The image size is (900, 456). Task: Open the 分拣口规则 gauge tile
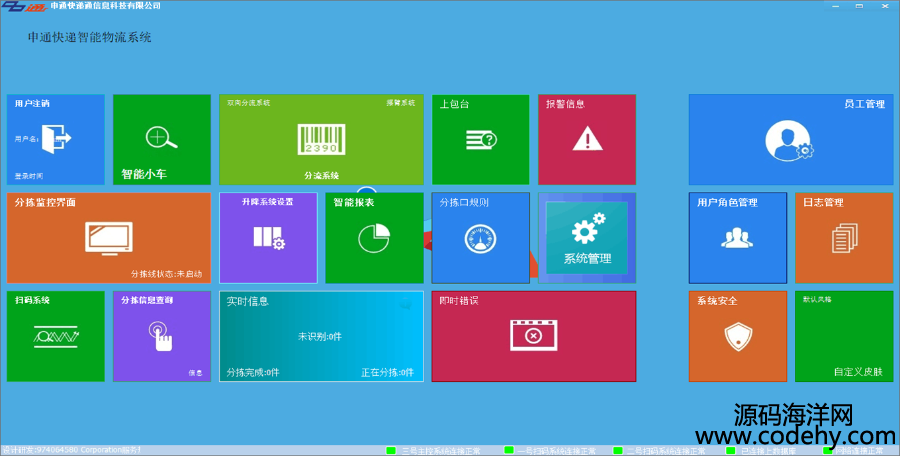coord(480,238)
